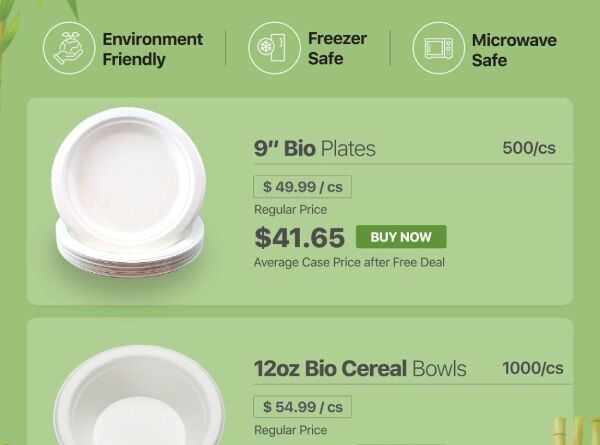600x445 pixels.
Task: Select the Microwave Safe text label
Action: 514,50
